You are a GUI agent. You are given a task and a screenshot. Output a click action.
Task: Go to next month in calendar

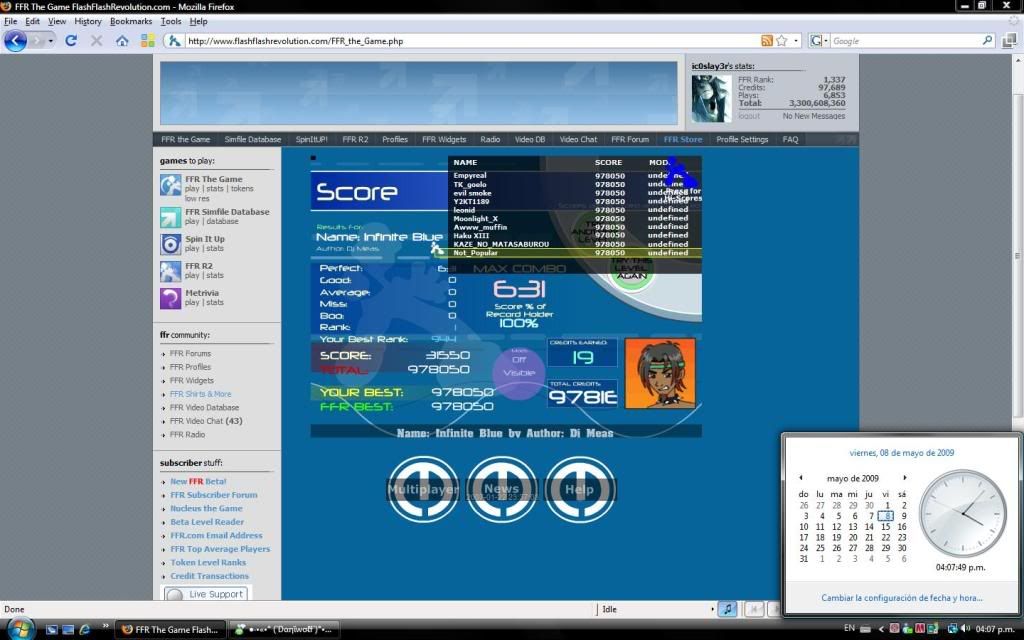point(905,478)
